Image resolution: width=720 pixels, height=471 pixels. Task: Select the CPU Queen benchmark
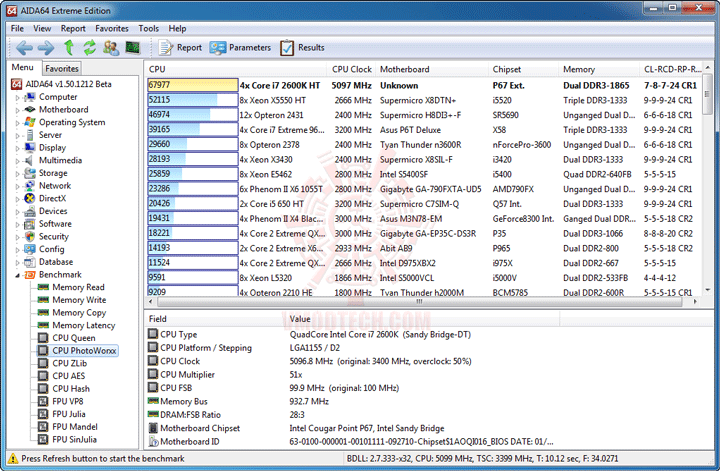(74, 338)
